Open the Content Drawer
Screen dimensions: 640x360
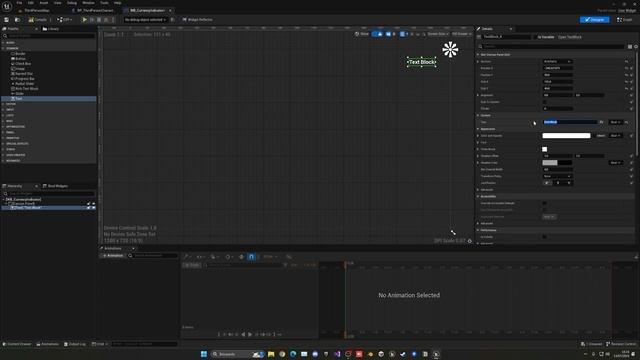pos(17,344)
